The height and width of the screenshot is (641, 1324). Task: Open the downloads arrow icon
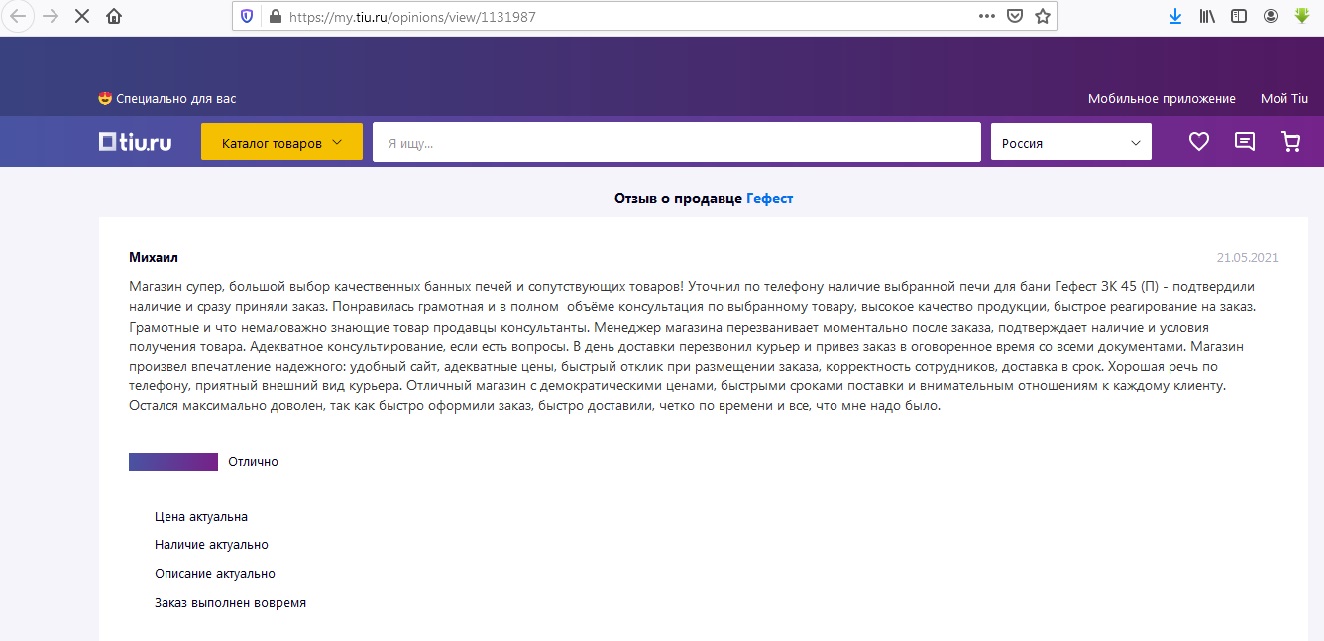tap(1175, 16)
